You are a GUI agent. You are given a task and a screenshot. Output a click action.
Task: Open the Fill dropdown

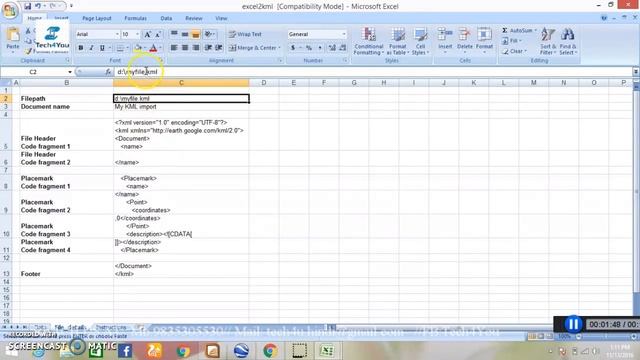511,41
